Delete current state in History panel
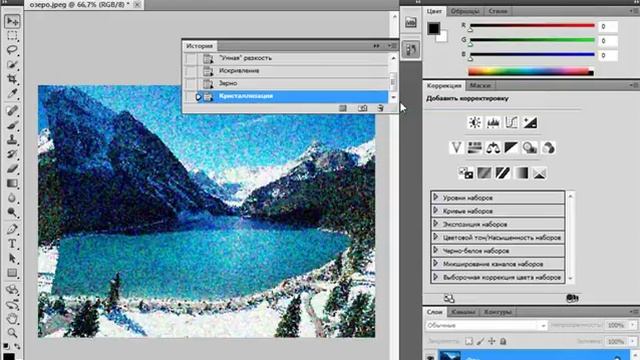The width and height of the screenshot is (640, 360). click(380, 108)
